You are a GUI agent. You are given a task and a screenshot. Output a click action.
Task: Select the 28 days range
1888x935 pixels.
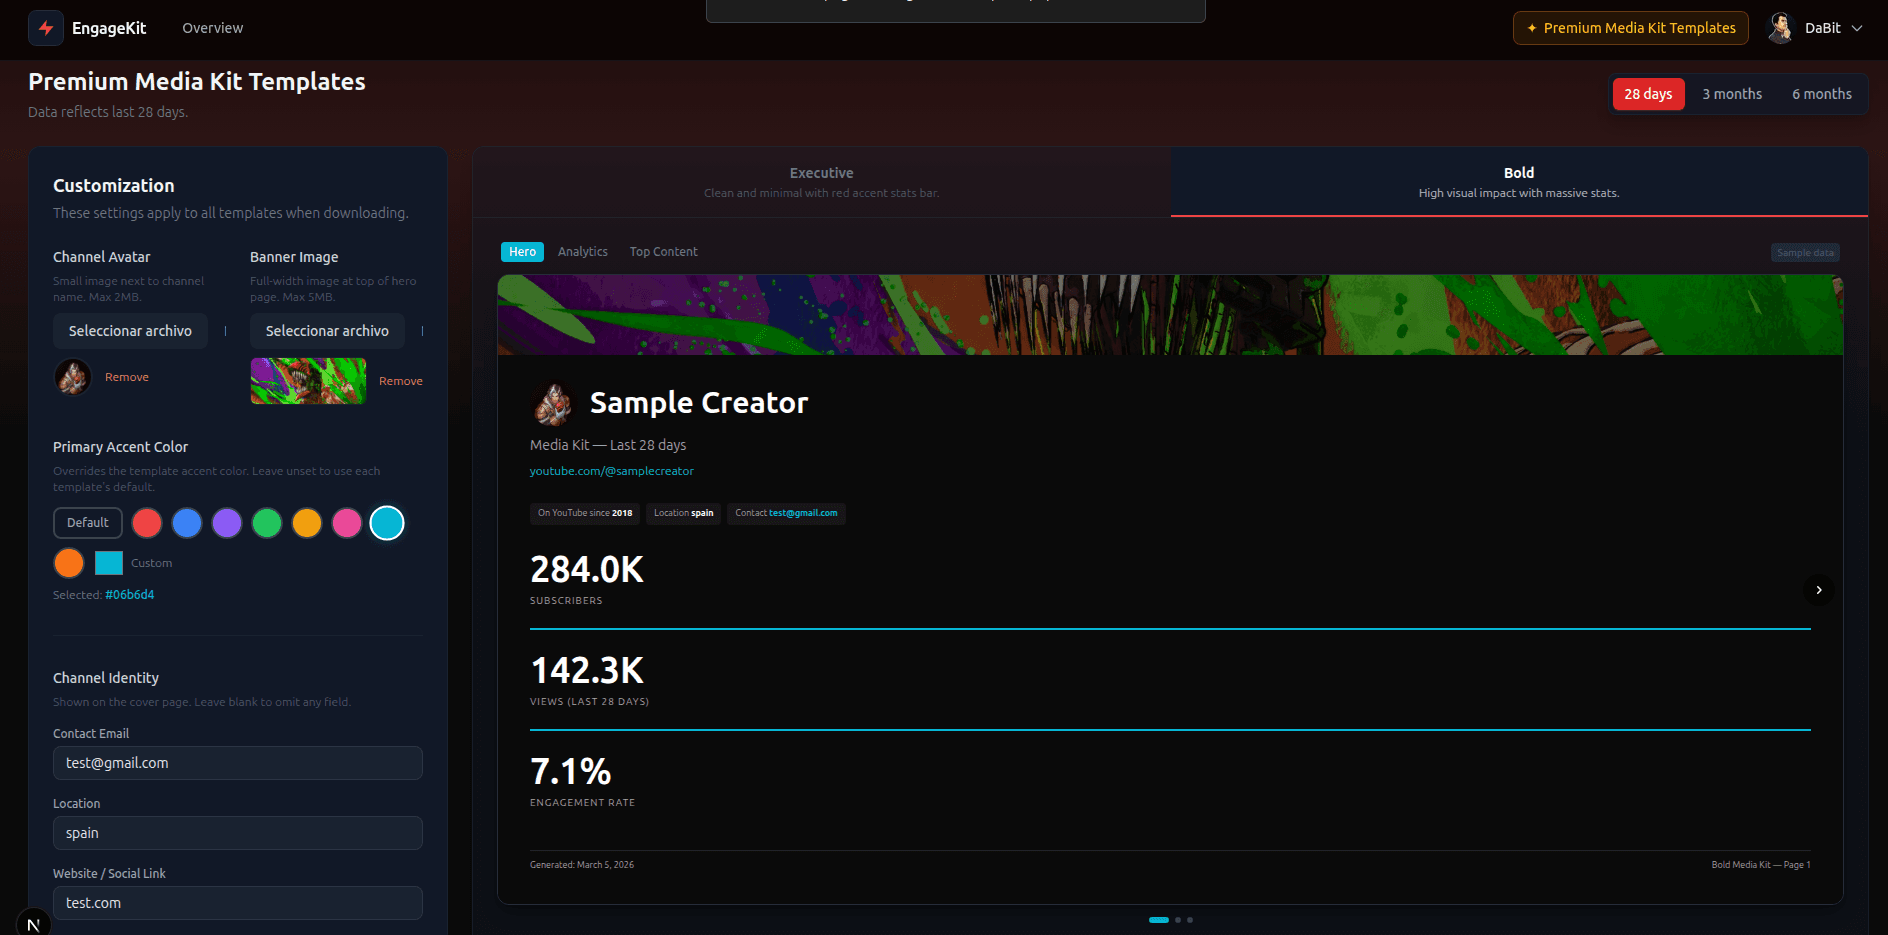[x=1648, y=94]
